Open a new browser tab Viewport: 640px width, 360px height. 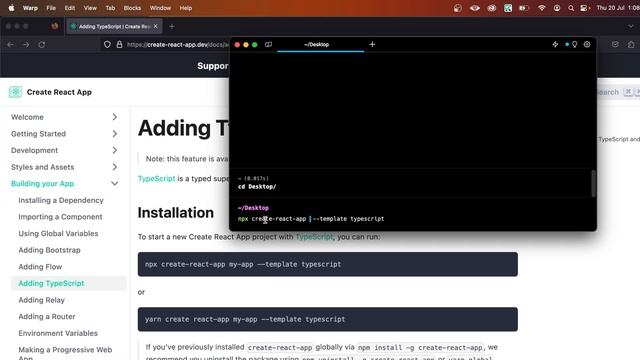pos(172,27)
